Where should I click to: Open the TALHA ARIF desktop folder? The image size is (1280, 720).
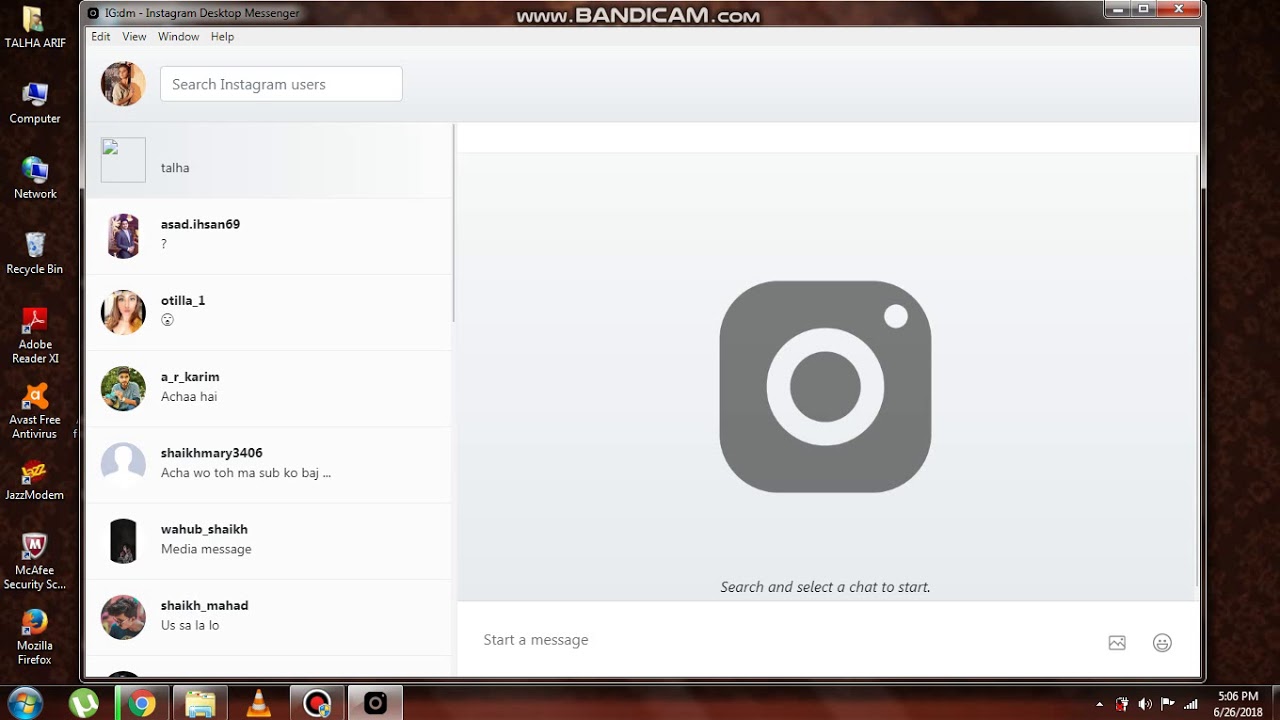point(35,29)
